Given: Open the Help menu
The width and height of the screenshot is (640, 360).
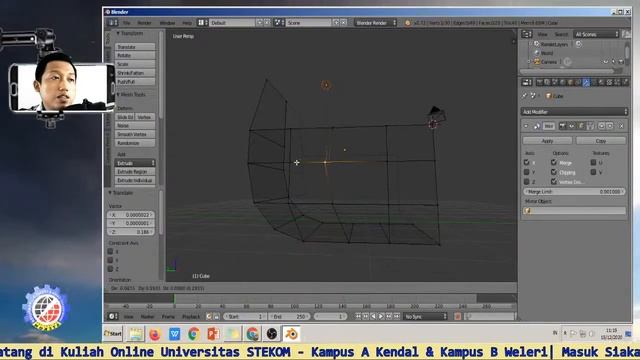Looking at the screenshot, I should (x=187, y=23).
